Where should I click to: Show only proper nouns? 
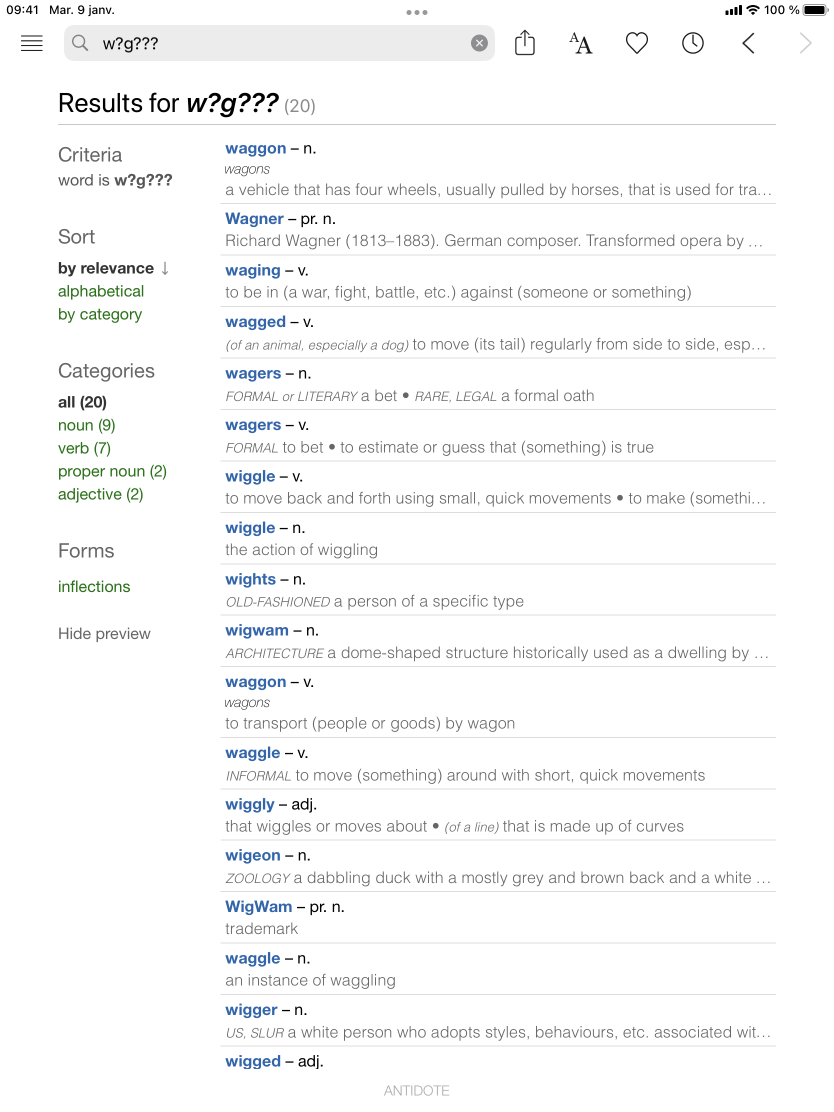(112, 471)
